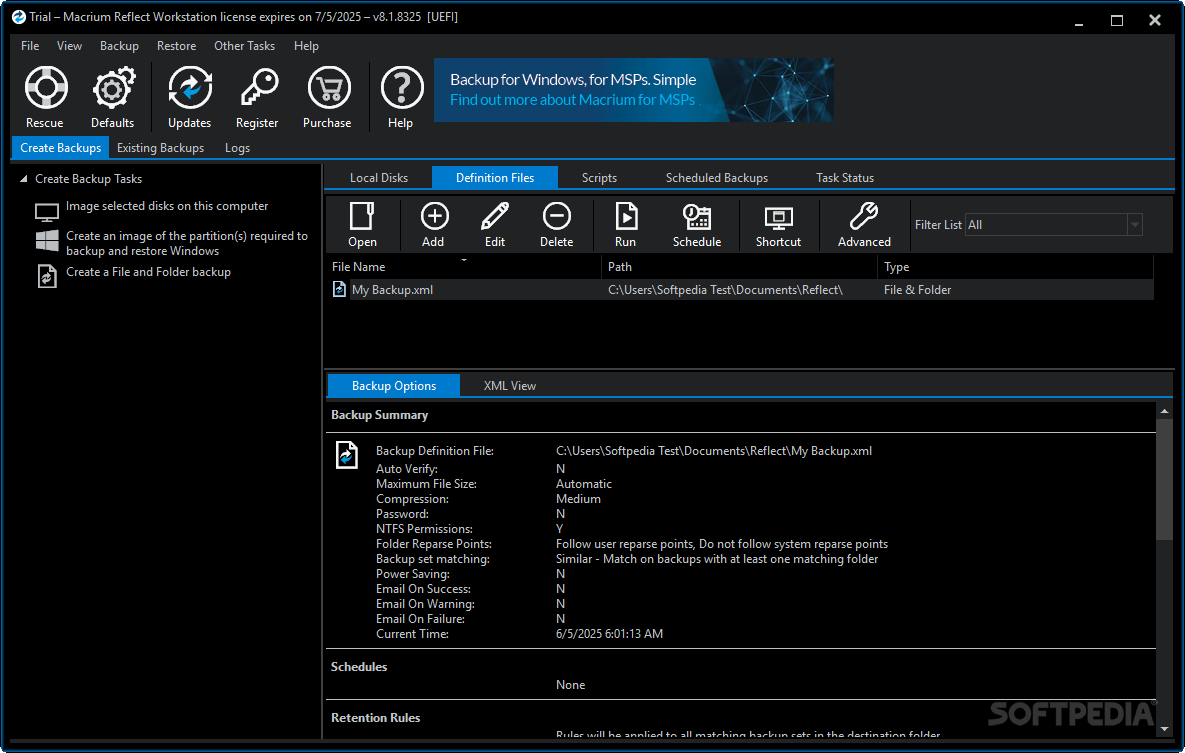1185x753 pixels.
Task: Edit the selected definition file
Action: point(495,216)
